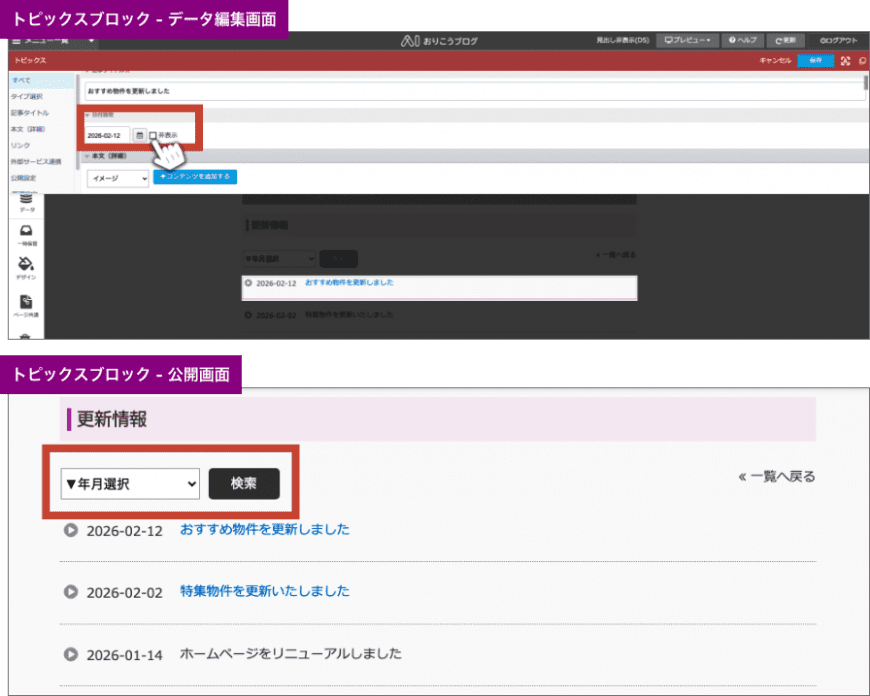Open the 一時保管 inbox tray icon
This screenshot has height=696, width=870.
coord(26,232)
